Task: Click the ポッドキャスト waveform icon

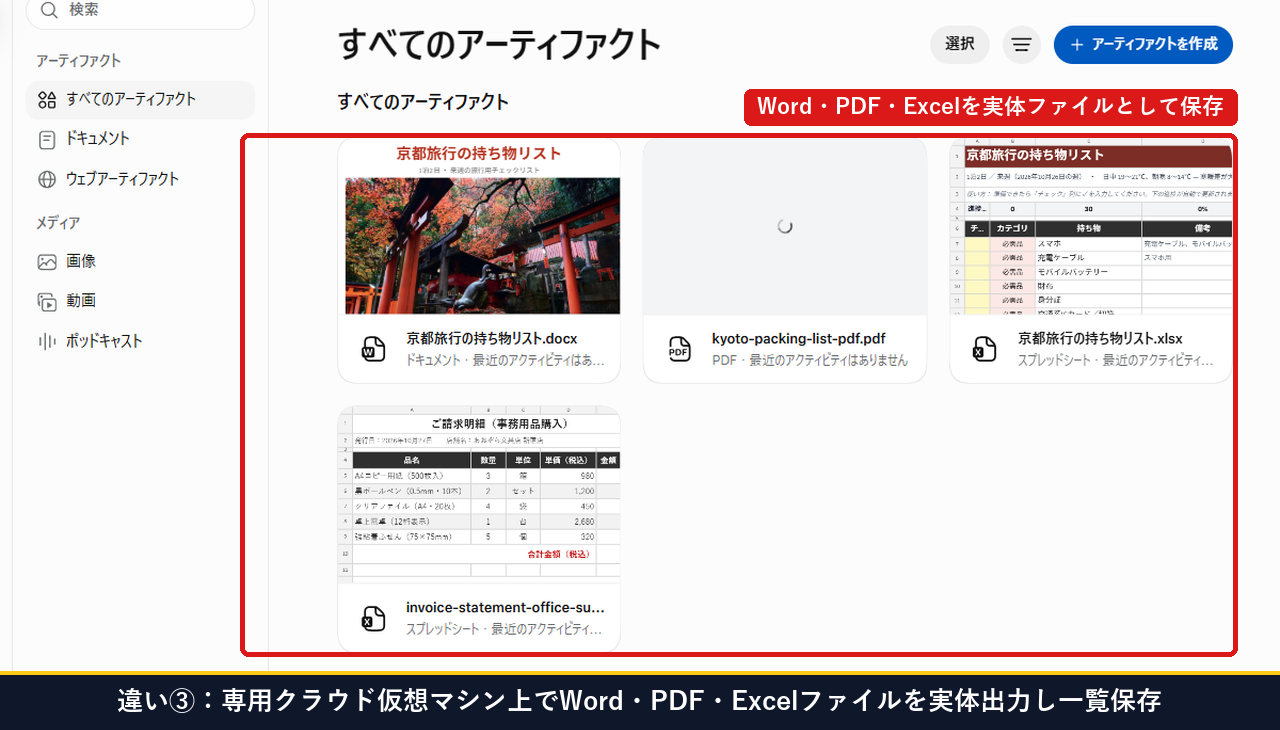Action: [47, 341]
